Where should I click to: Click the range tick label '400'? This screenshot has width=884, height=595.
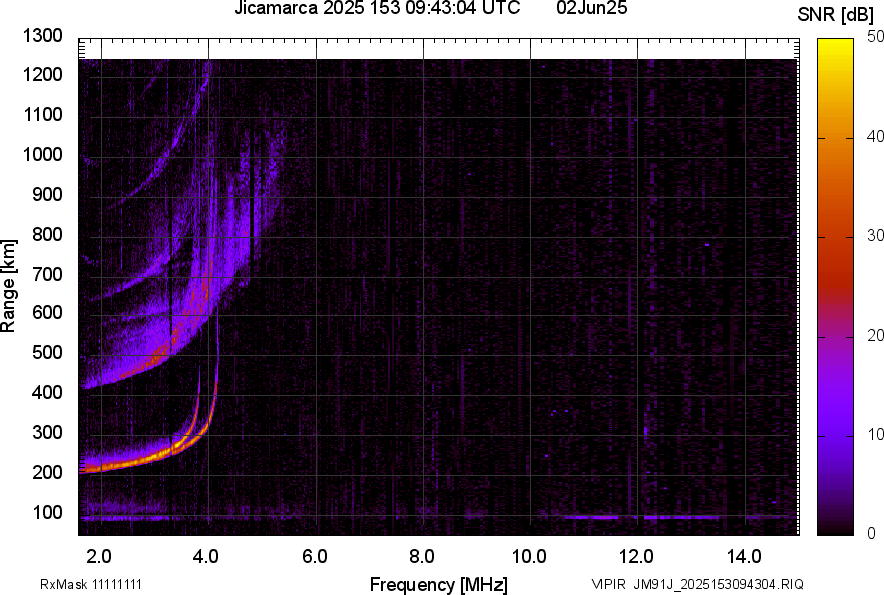click(x=47, y=392)
